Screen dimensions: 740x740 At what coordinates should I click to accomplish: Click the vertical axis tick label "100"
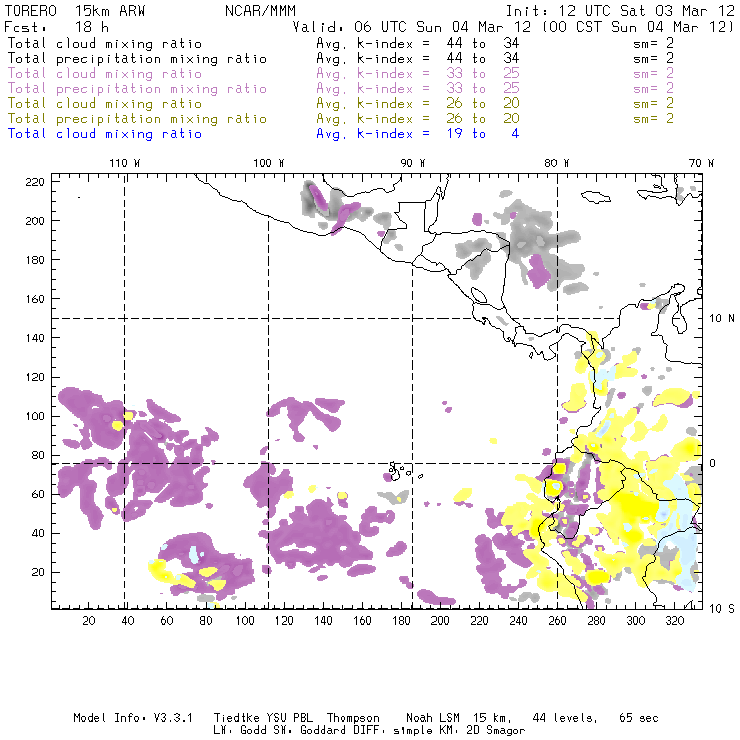34,416
